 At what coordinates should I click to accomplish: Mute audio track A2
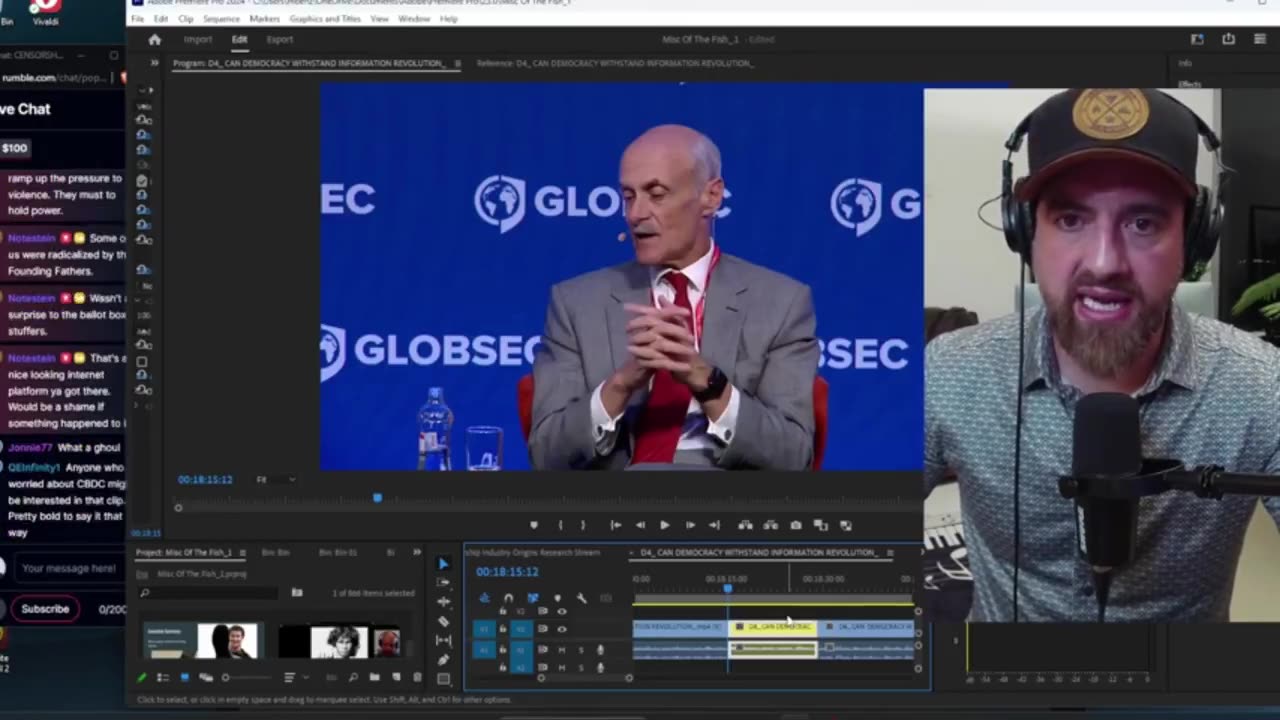click(x=561, y=667)
